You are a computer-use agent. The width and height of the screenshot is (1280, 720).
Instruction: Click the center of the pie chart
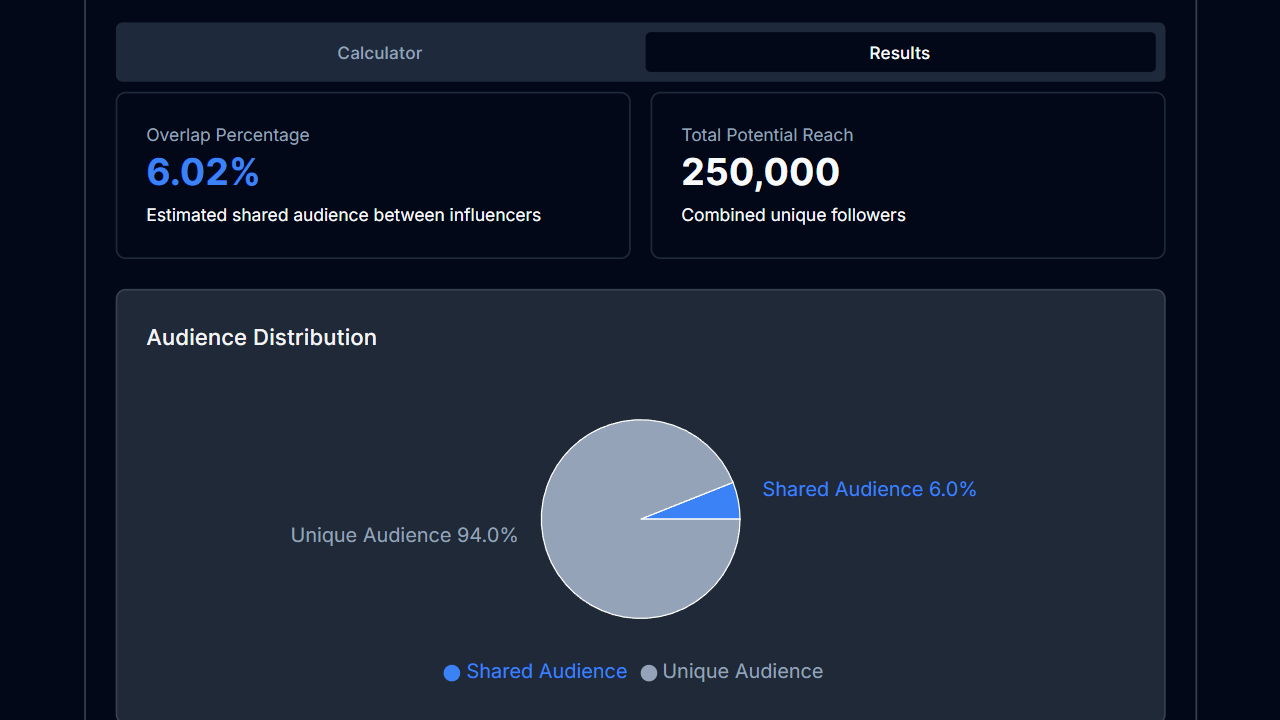point(640,519)
